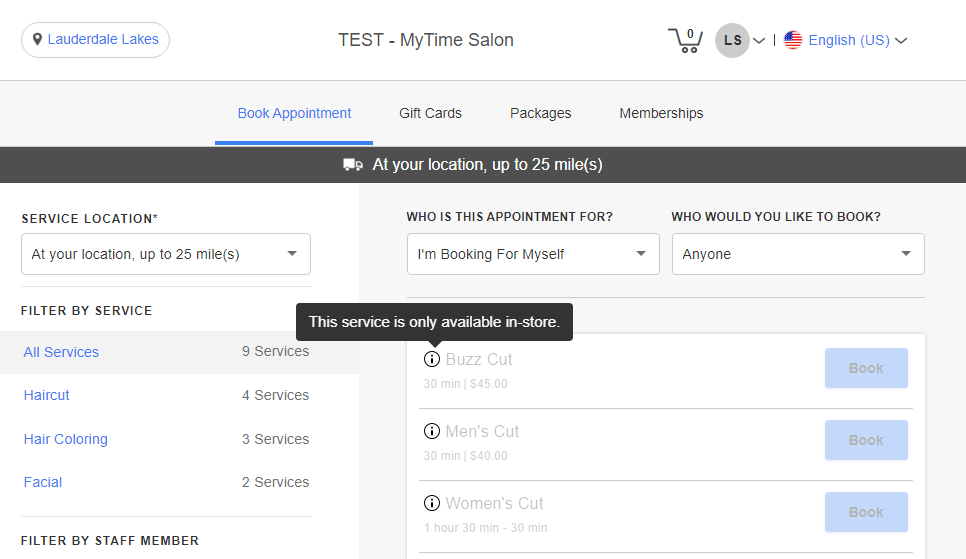Open the shopping cart icon

coord(686,40)
